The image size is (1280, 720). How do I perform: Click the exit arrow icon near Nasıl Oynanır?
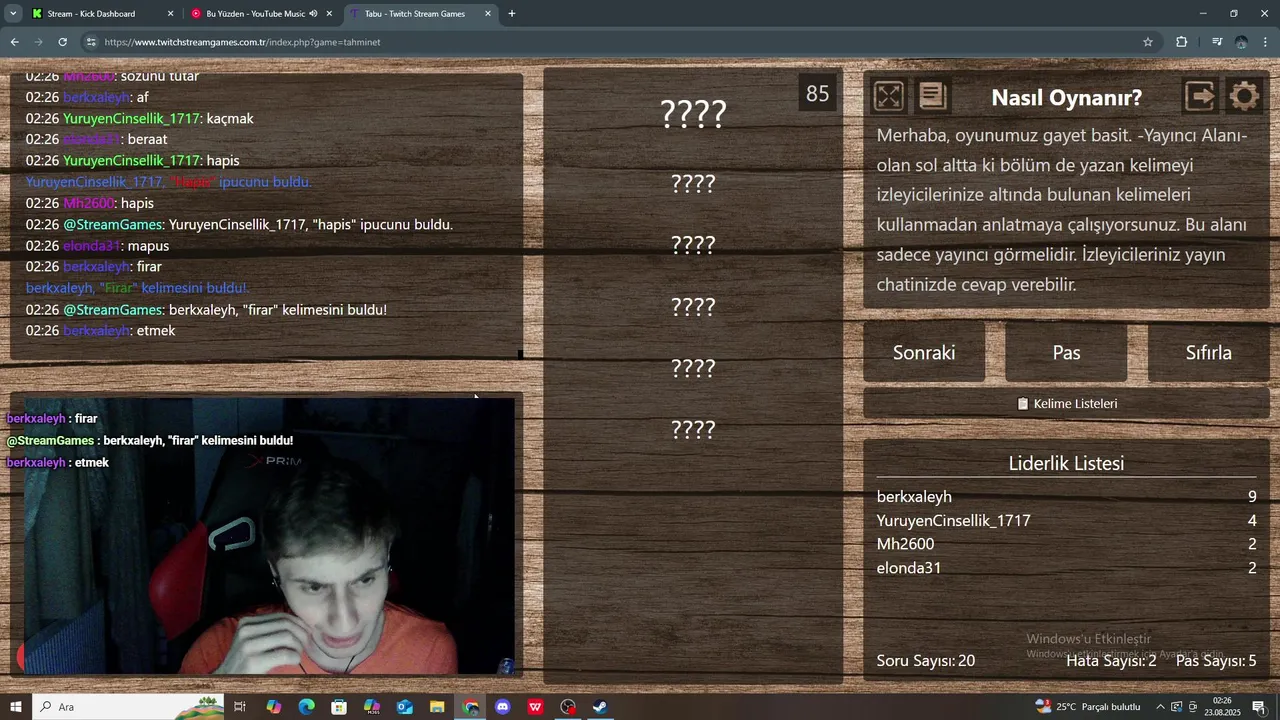point(1200,96)
